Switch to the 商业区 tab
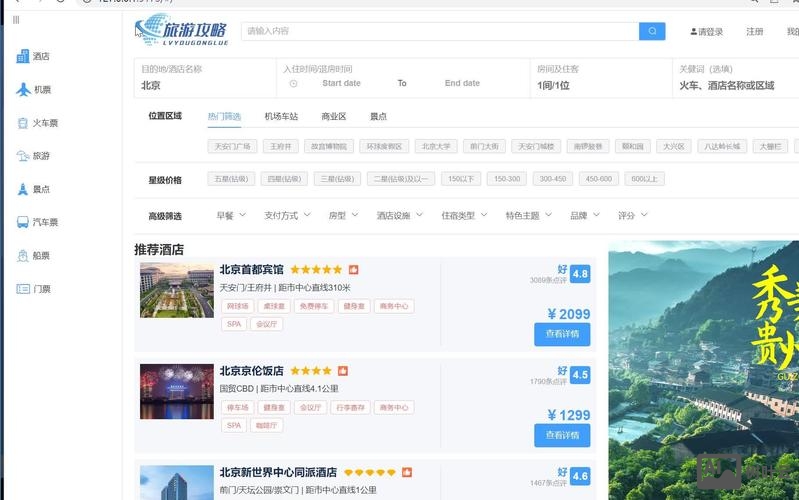 334,116
